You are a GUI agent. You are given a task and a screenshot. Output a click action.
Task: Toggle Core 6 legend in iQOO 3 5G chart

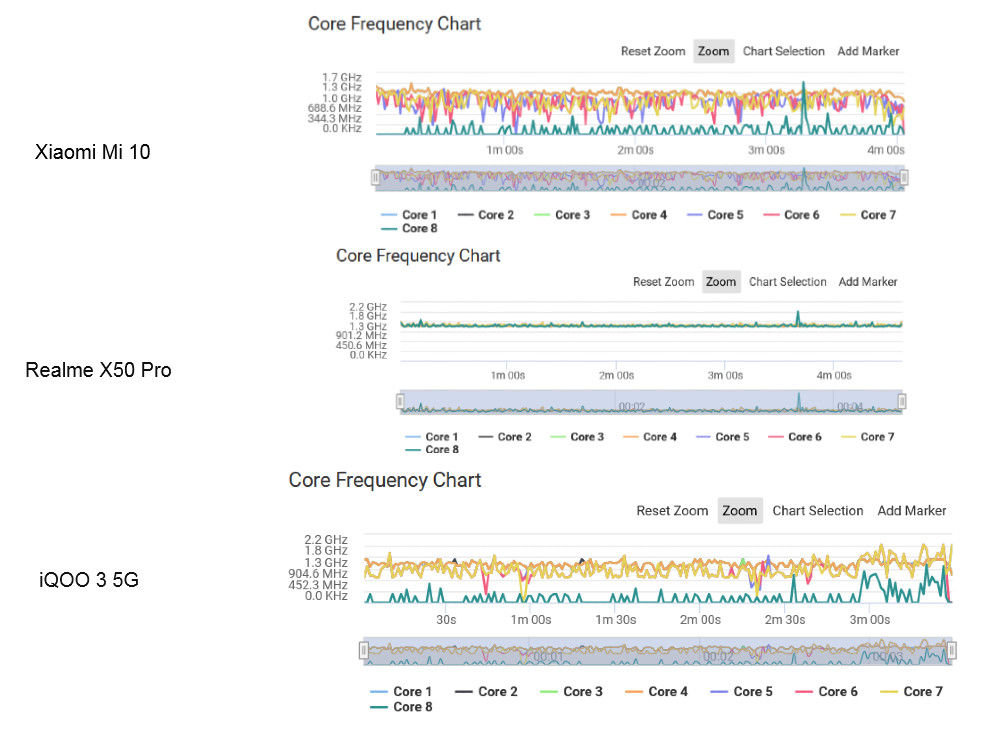coord(826,691)
